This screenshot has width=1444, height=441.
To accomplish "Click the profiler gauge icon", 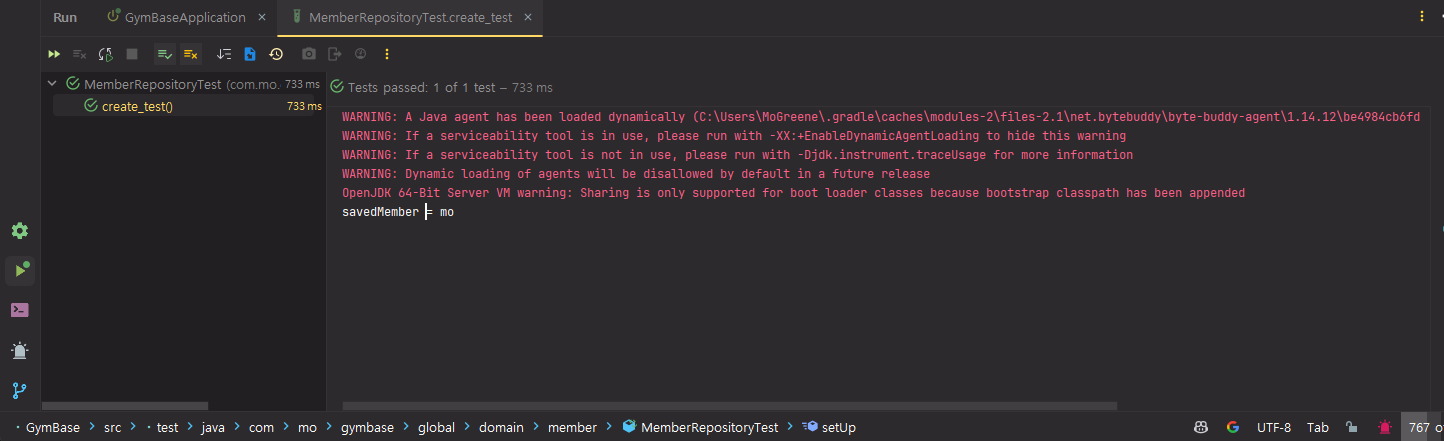I will [x=360, y=54].
